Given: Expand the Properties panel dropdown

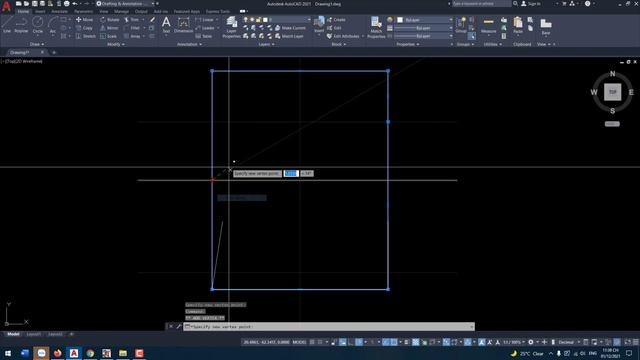Looking at the screenshot, I should tap(408, 44).
